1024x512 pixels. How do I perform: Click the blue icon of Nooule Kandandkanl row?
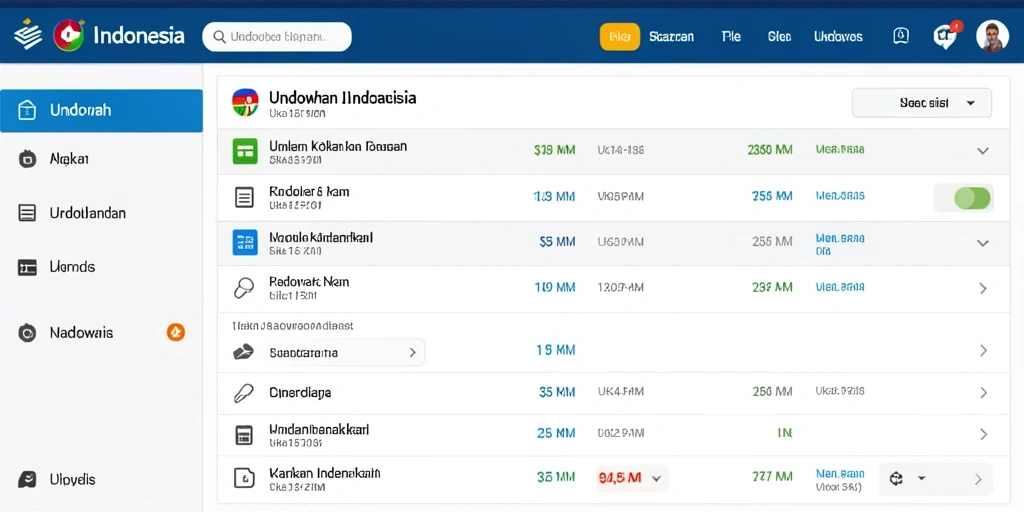point(245,242)
